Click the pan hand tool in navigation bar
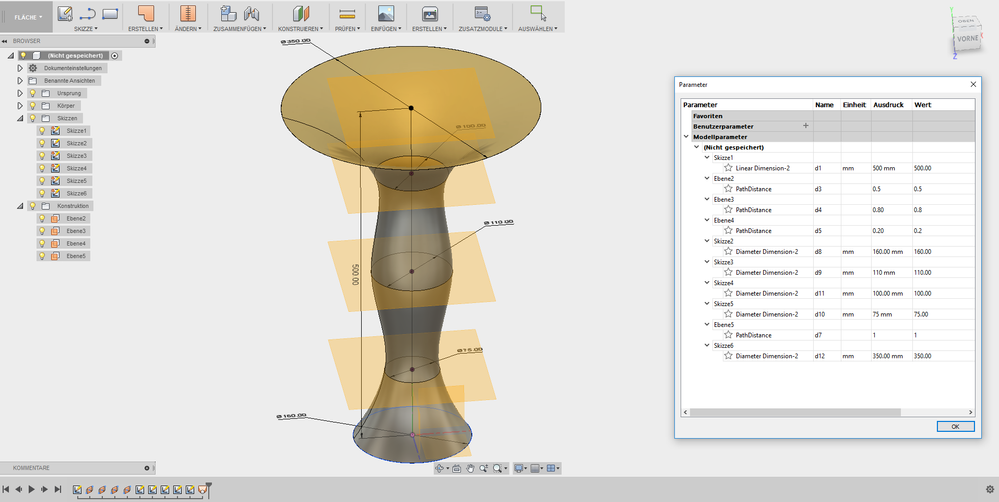 click(x=470, y=468)
